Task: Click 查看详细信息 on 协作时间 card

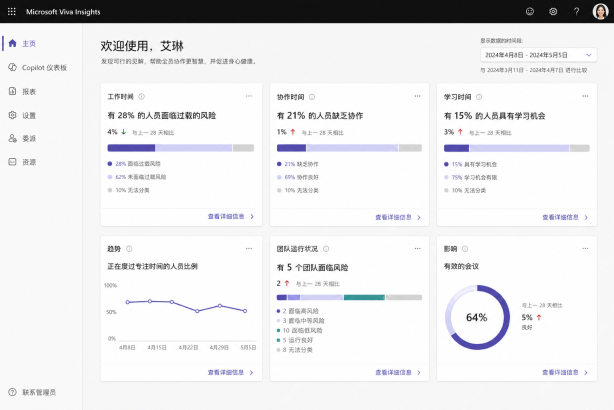Action: point(398,217)
